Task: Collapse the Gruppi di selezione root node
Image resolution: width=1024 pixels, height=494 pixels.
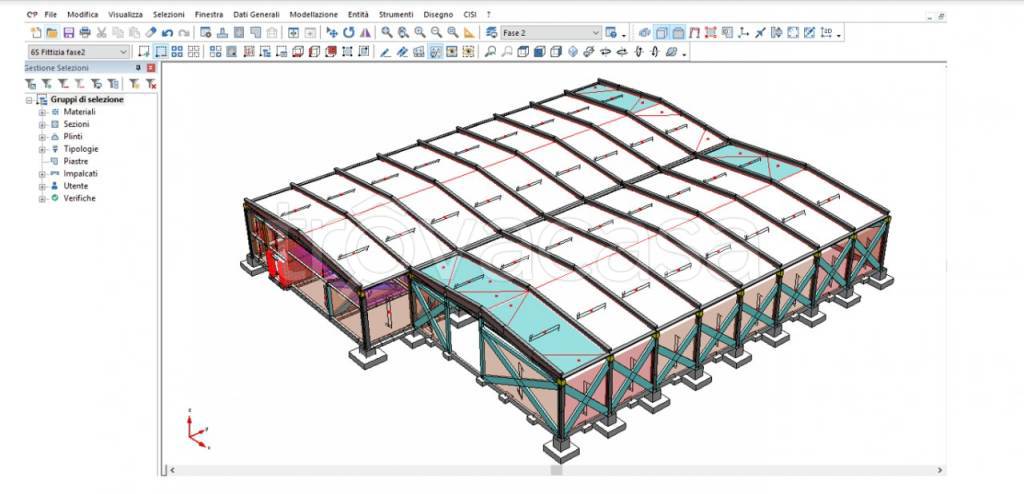Action: pos(29,100)
